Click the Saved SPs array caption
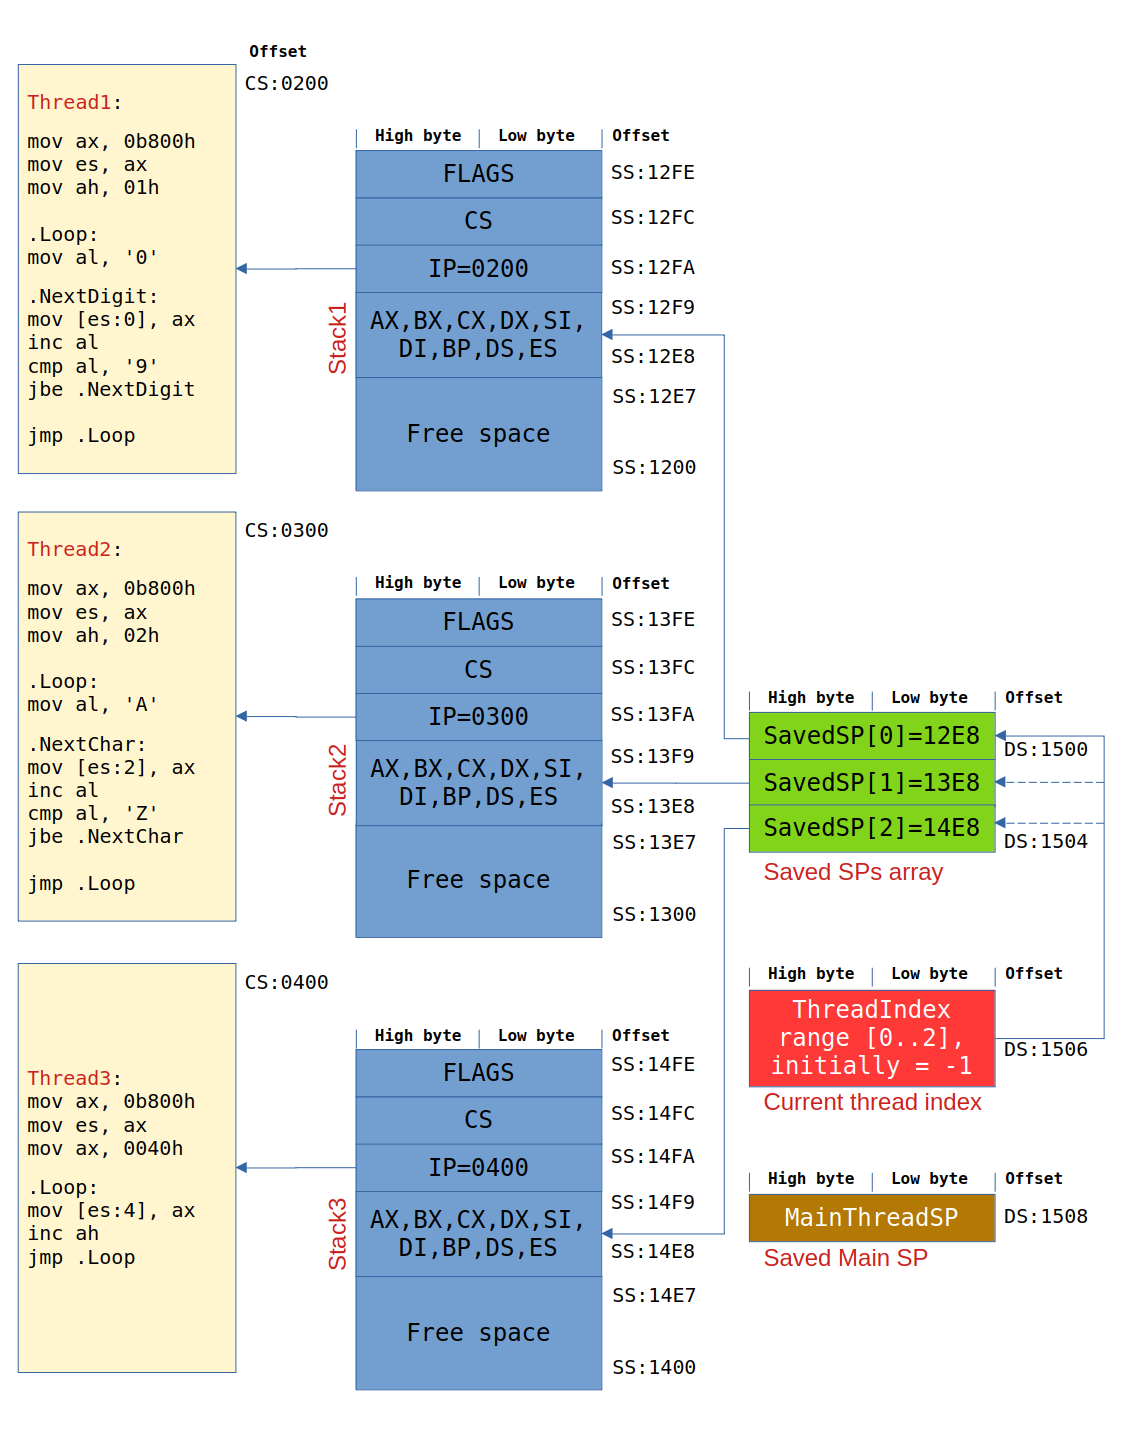The image size is (1123, 1442). click(x=853, y=873)
